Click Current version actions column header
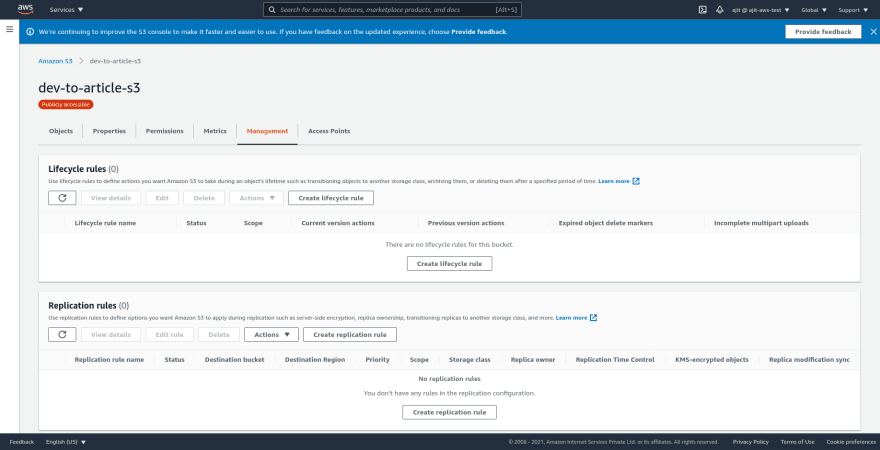Viewport: 880px width, 450px height. (338, 223)
